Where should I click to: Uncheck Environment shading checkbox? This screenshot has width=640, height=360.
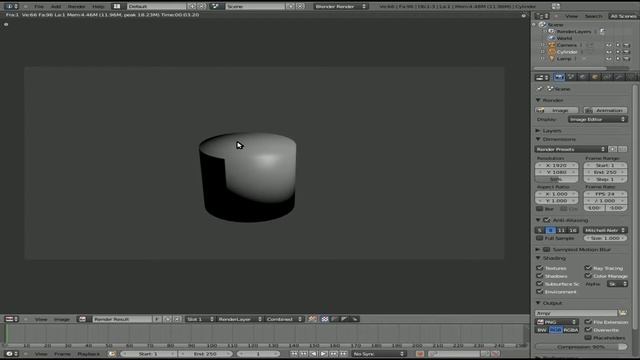click(539, 291)
